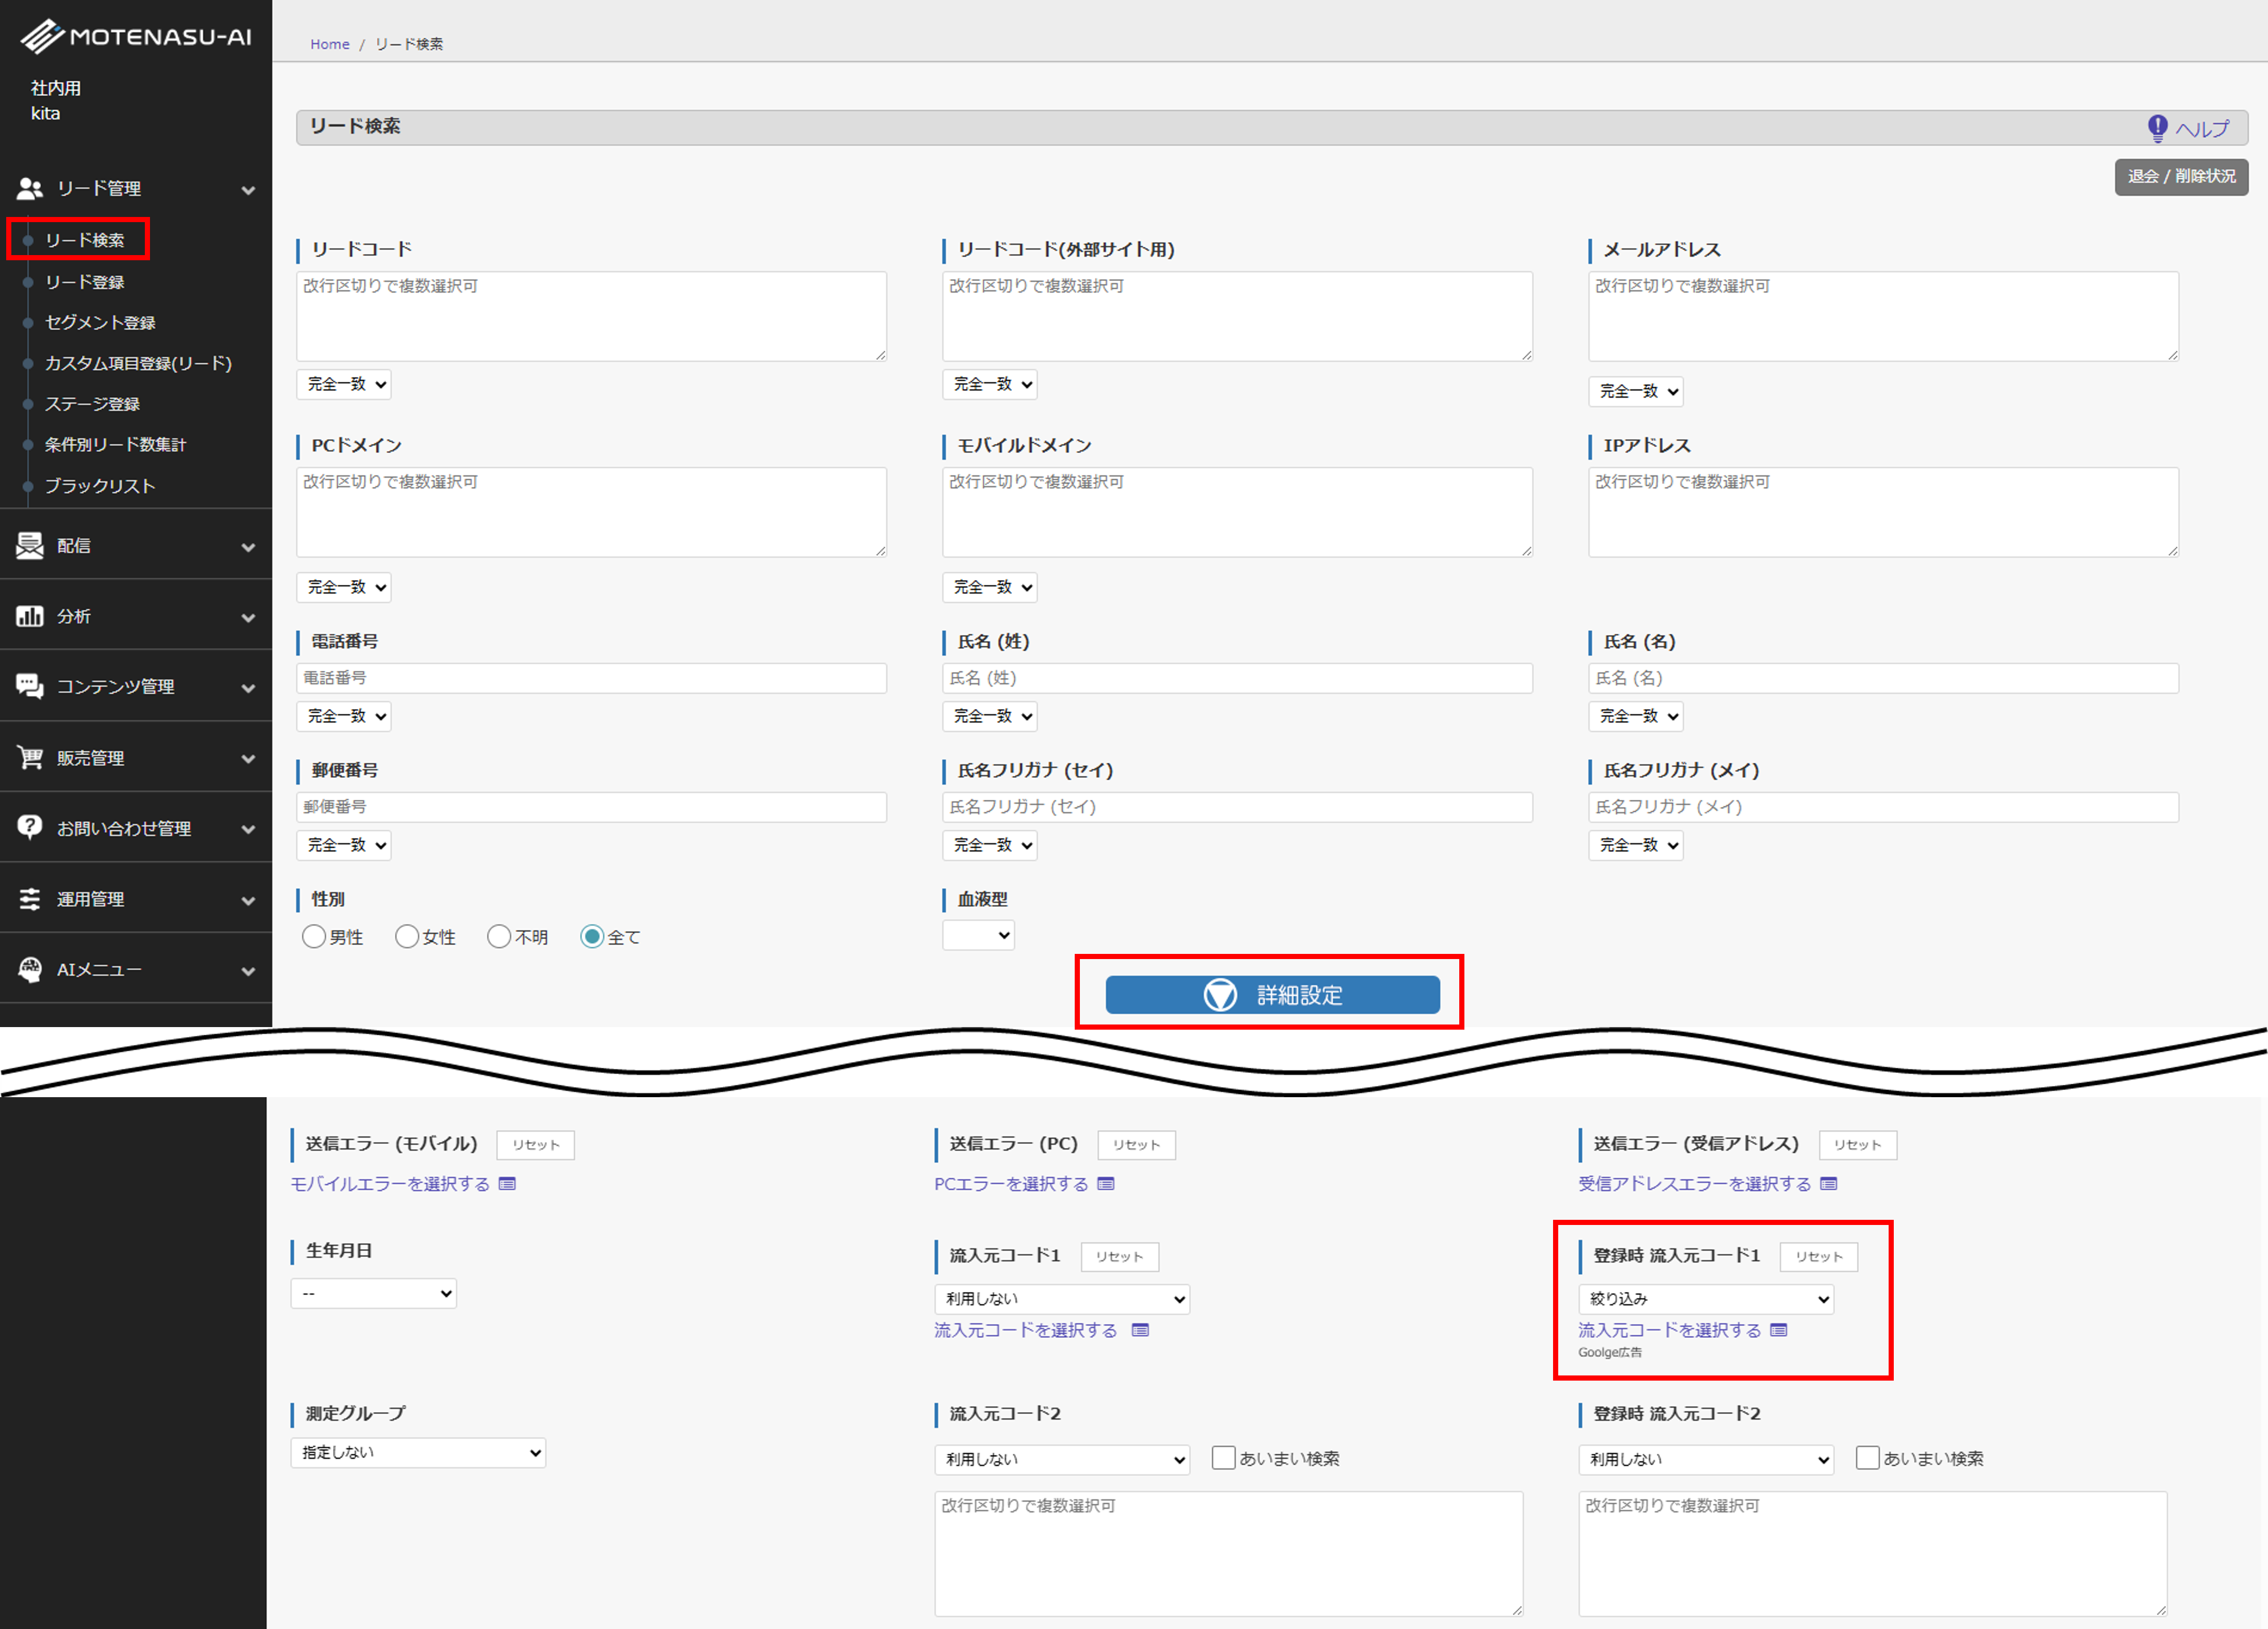The image size is (2268, 1629).
Task: Open リード登録 in the sidebar menu
Action: pyautogui.click(x=85, y=282)
